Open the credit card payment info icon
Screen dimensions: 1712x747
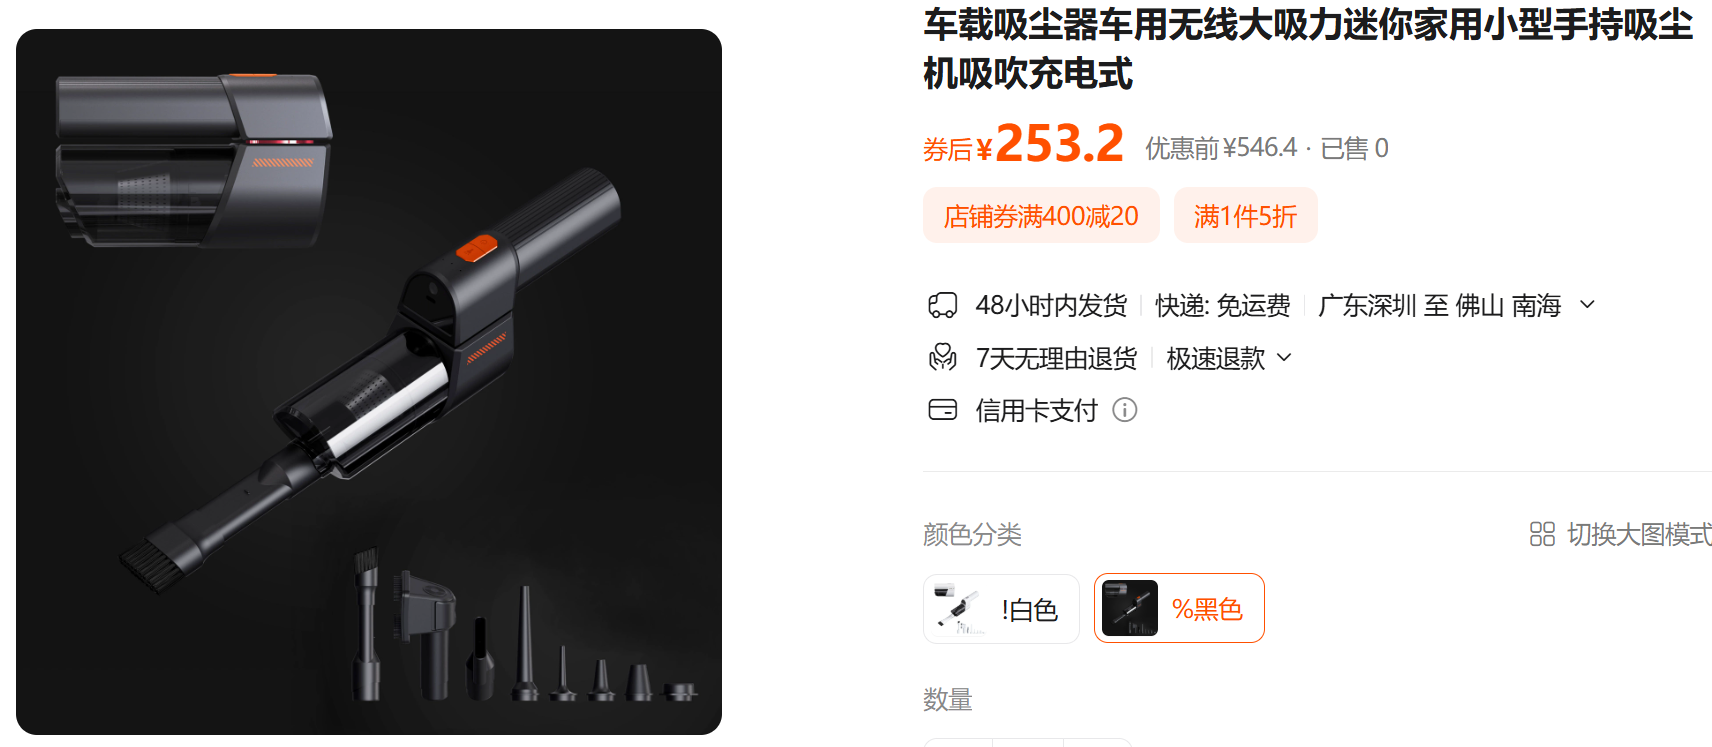click(x=1125, y=410)
